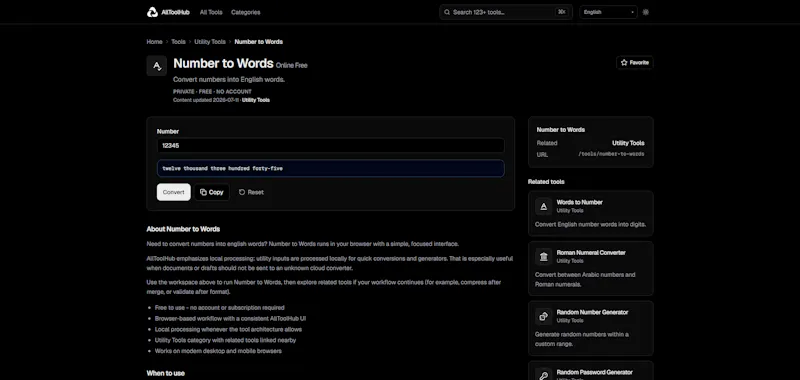
Task: Click the AllToolHub logo icon
Action: click(152, 12)
